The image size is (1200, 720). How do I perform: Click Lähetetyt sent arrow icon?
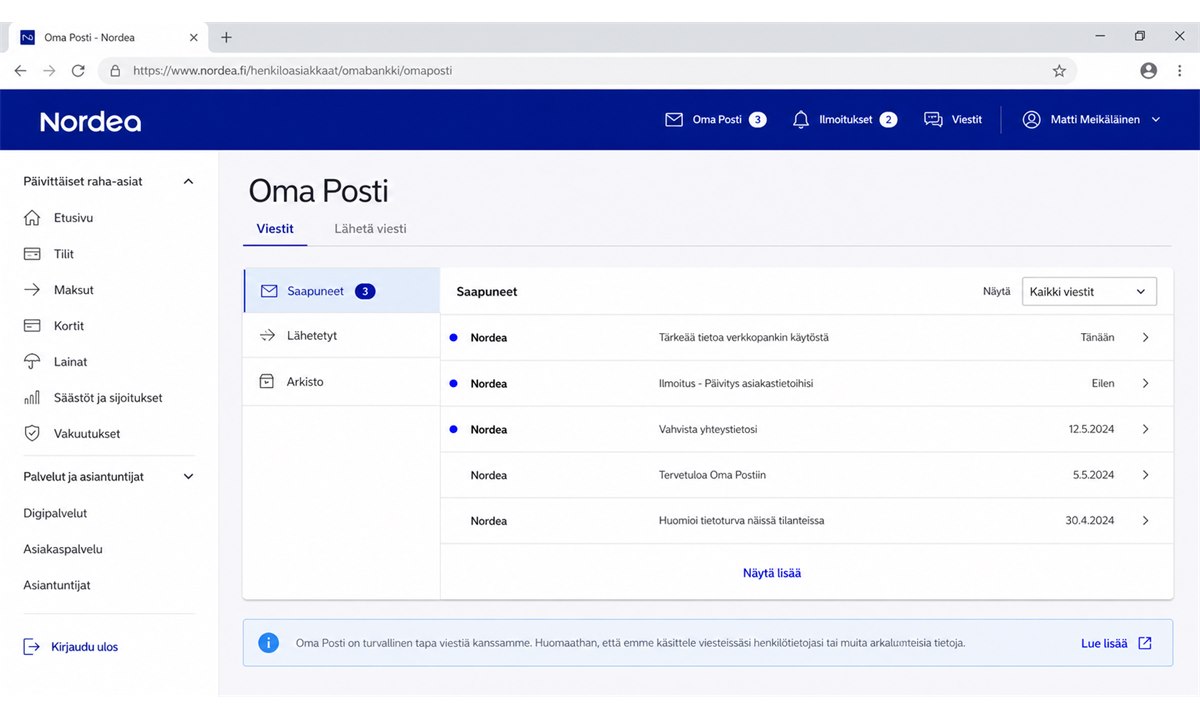[x=267, y=336]
